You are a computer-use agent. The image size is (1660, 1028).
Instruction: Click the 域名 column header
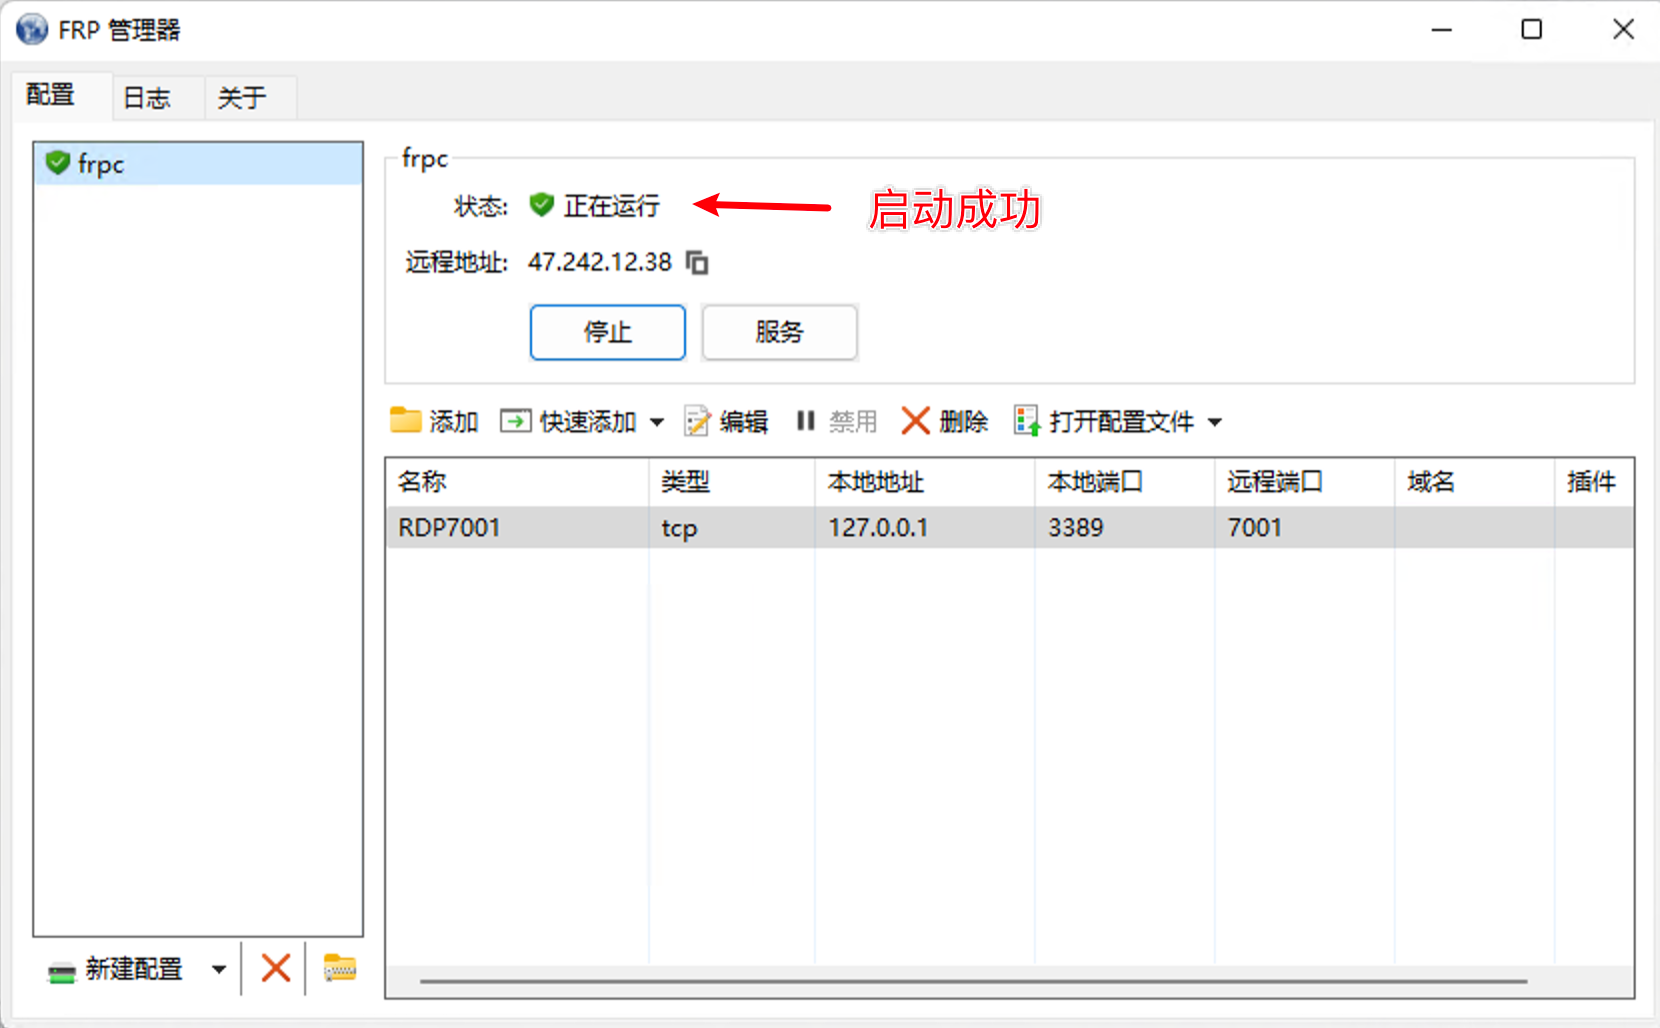1475,482
